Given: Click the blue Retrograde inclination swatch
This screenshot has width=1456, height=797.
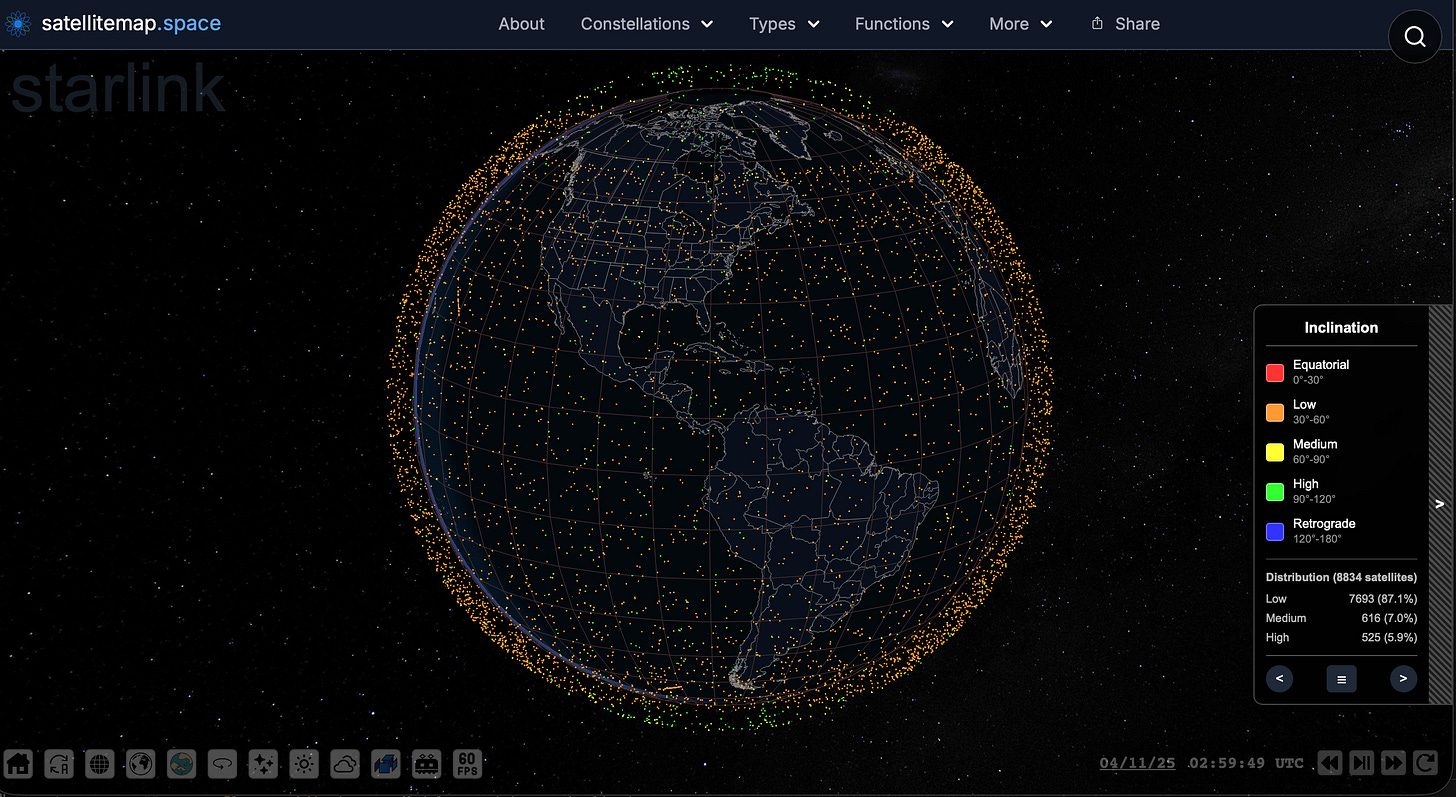Looking at the screenshot, I should click(1275, 532).
